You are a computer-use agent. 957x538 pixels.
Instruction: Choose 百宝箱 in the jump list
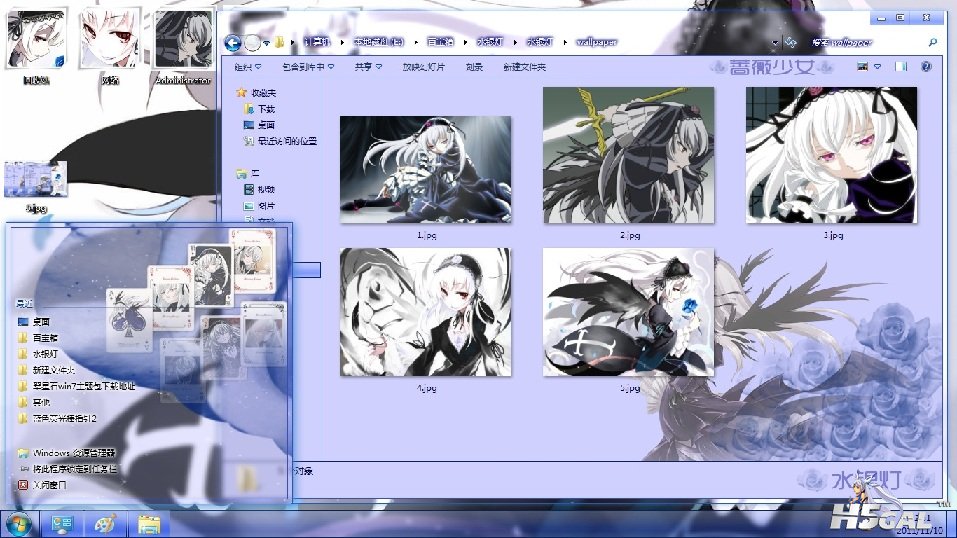click(x=45, y=338)
